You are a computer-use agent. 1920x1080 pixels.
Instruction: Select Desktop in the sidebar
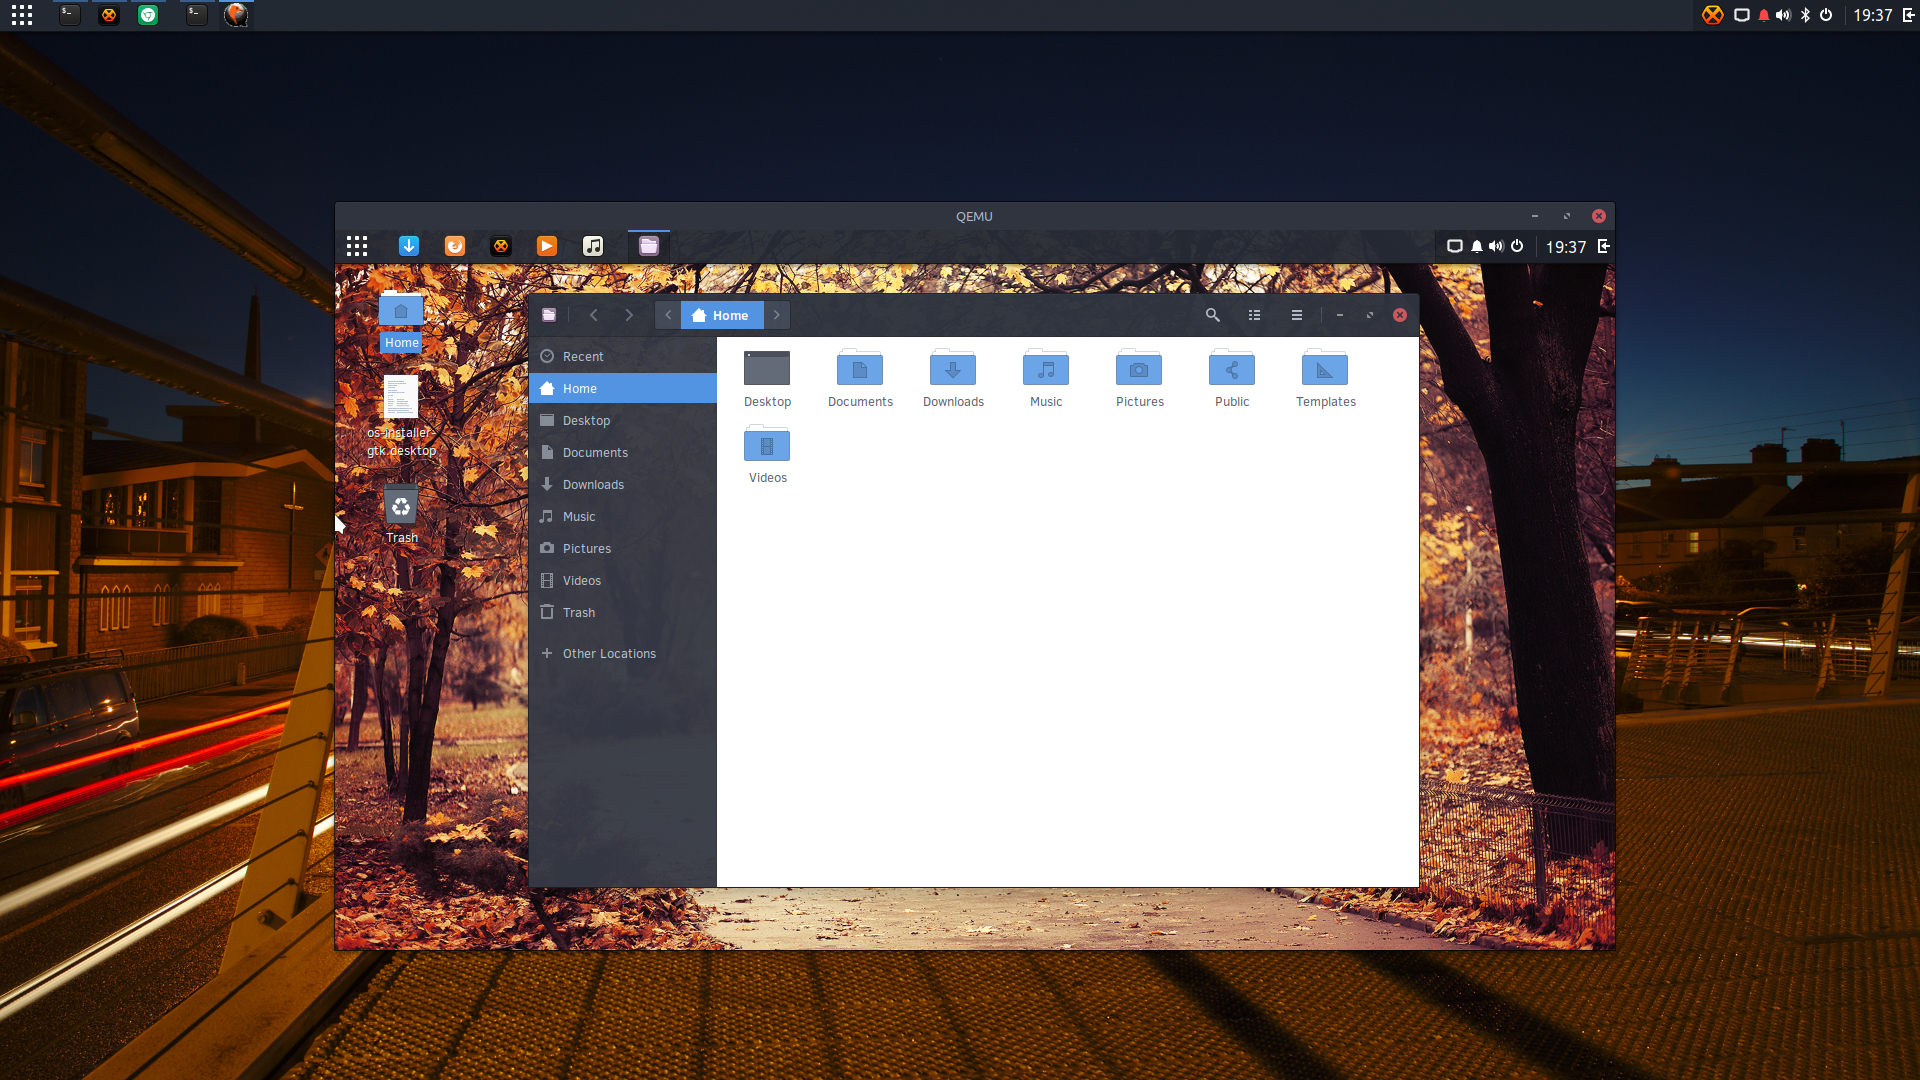[x=623, y=420]
